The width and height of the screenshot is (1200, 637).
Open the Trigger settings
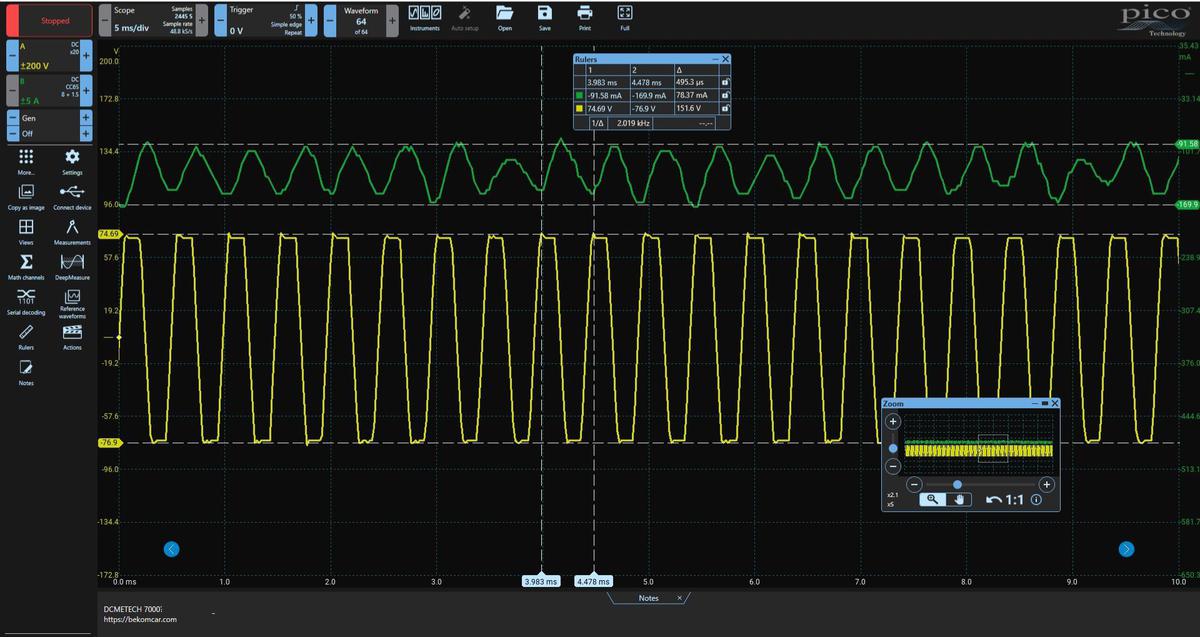point(267,20)
